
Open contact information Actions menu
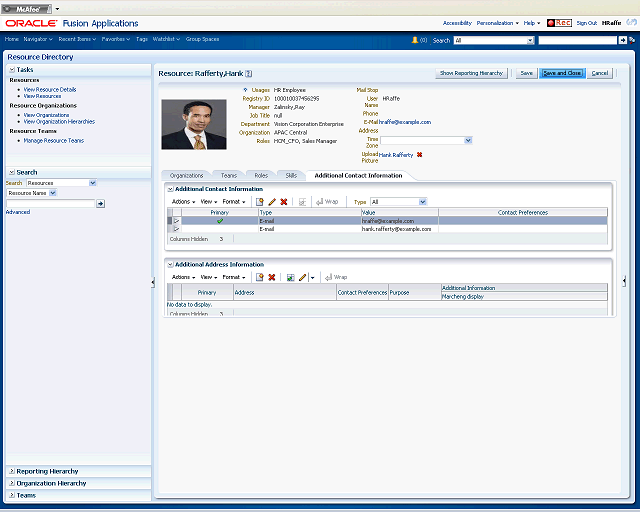[x=183, y=202]
